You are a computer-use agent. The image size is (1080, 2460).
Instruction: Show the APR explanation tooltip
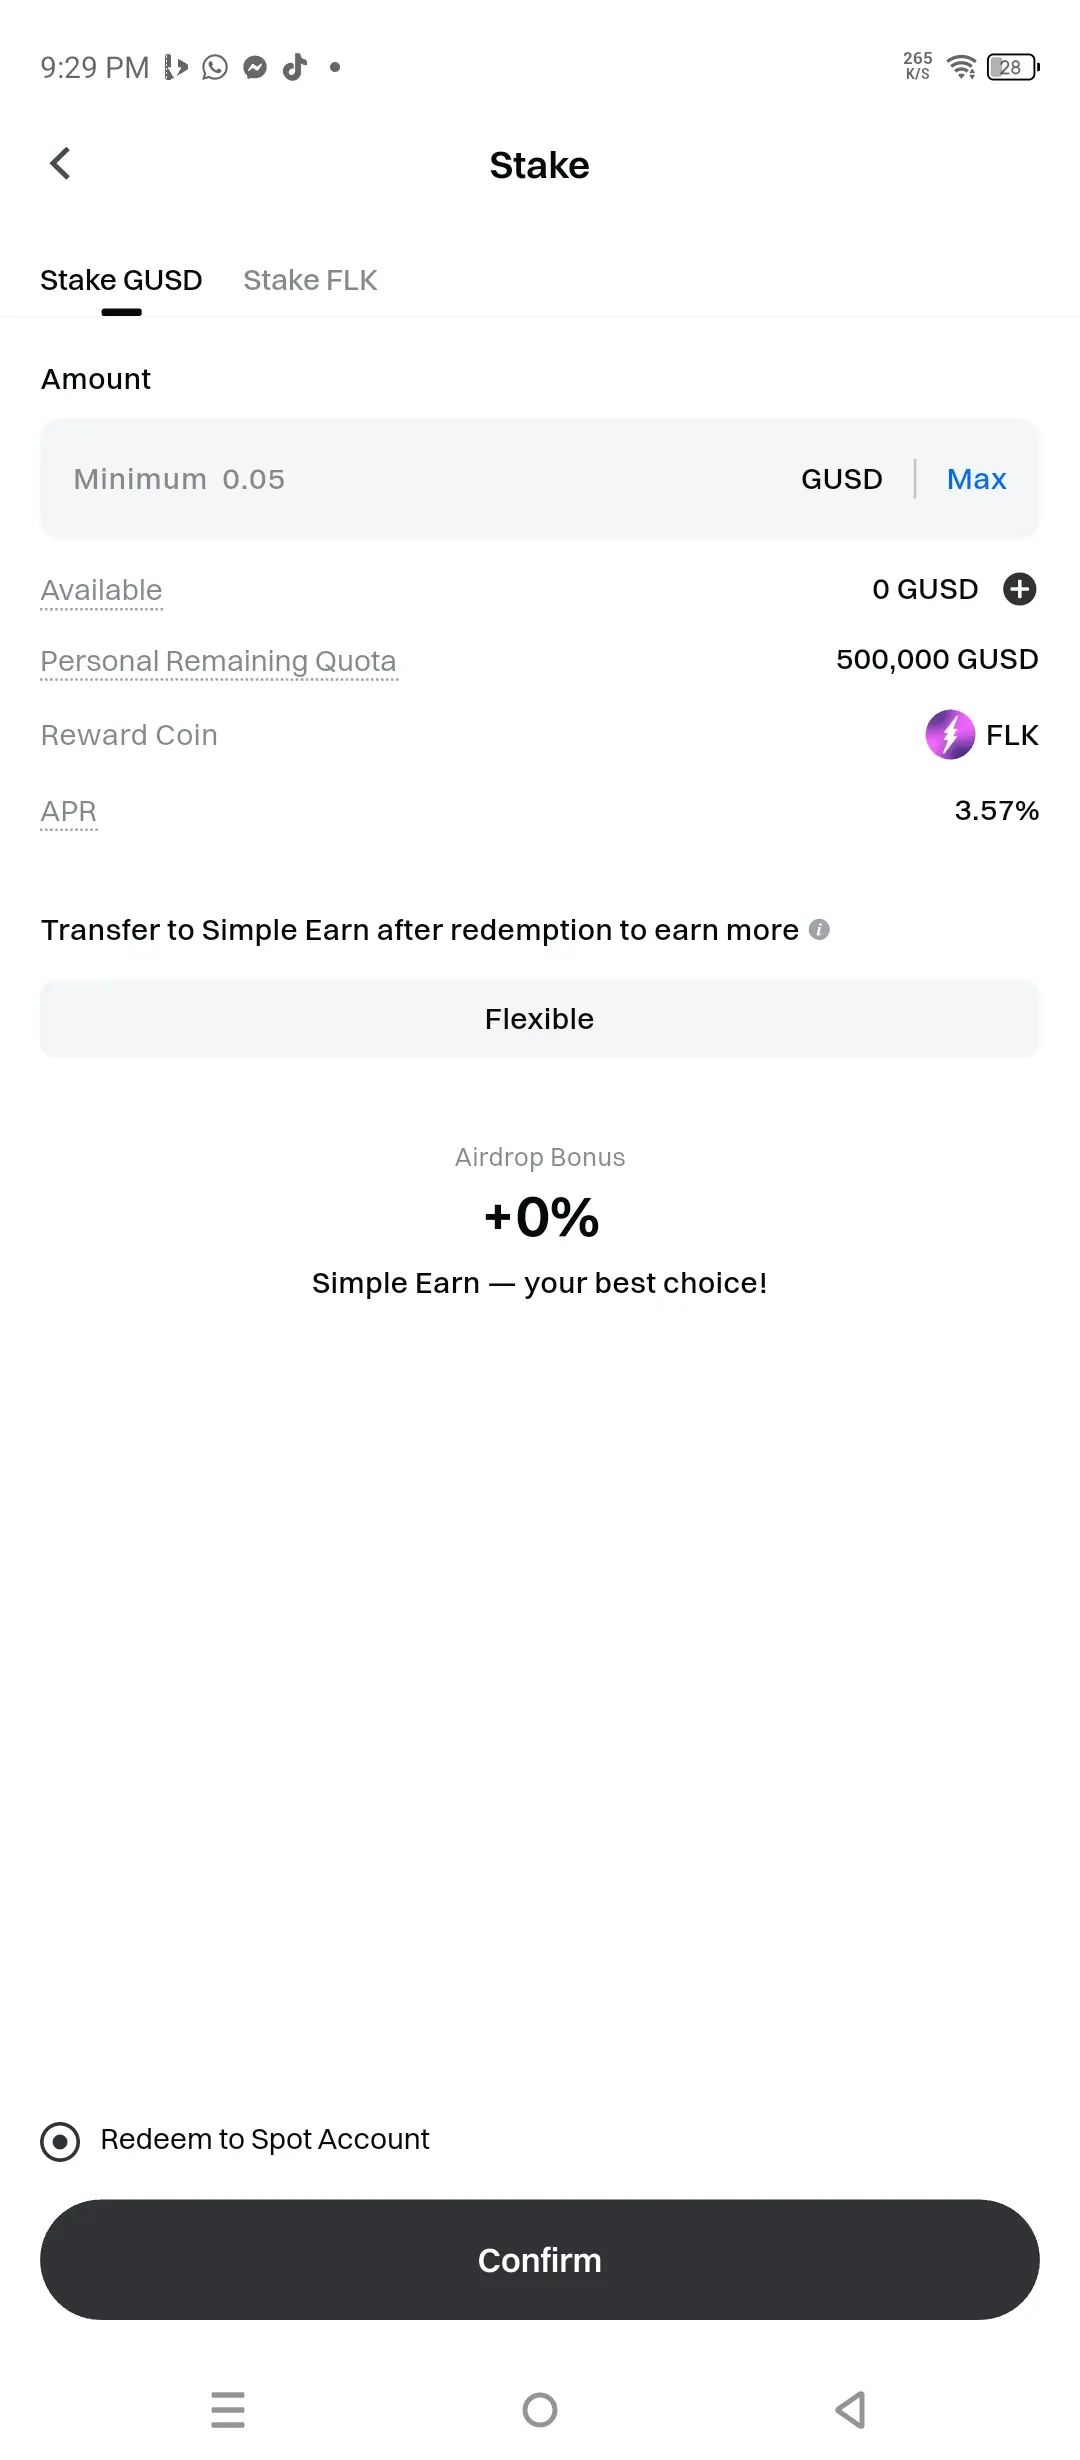(68, 811)
